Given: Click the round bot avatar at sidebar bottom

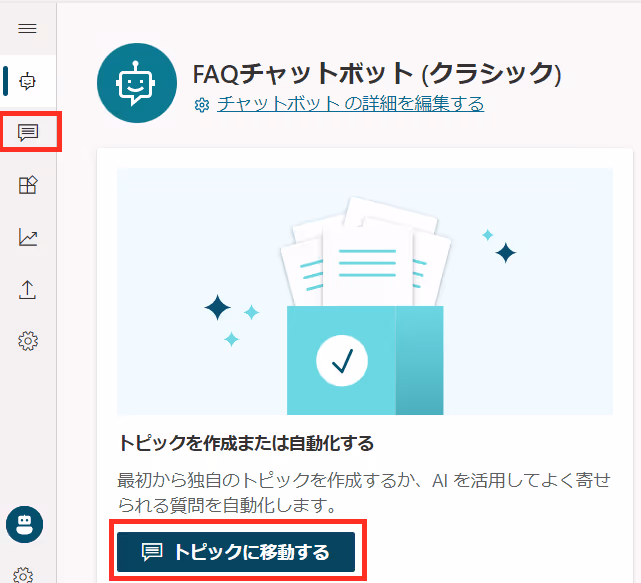Looking at the screenshot, I should tap(25, 524).
